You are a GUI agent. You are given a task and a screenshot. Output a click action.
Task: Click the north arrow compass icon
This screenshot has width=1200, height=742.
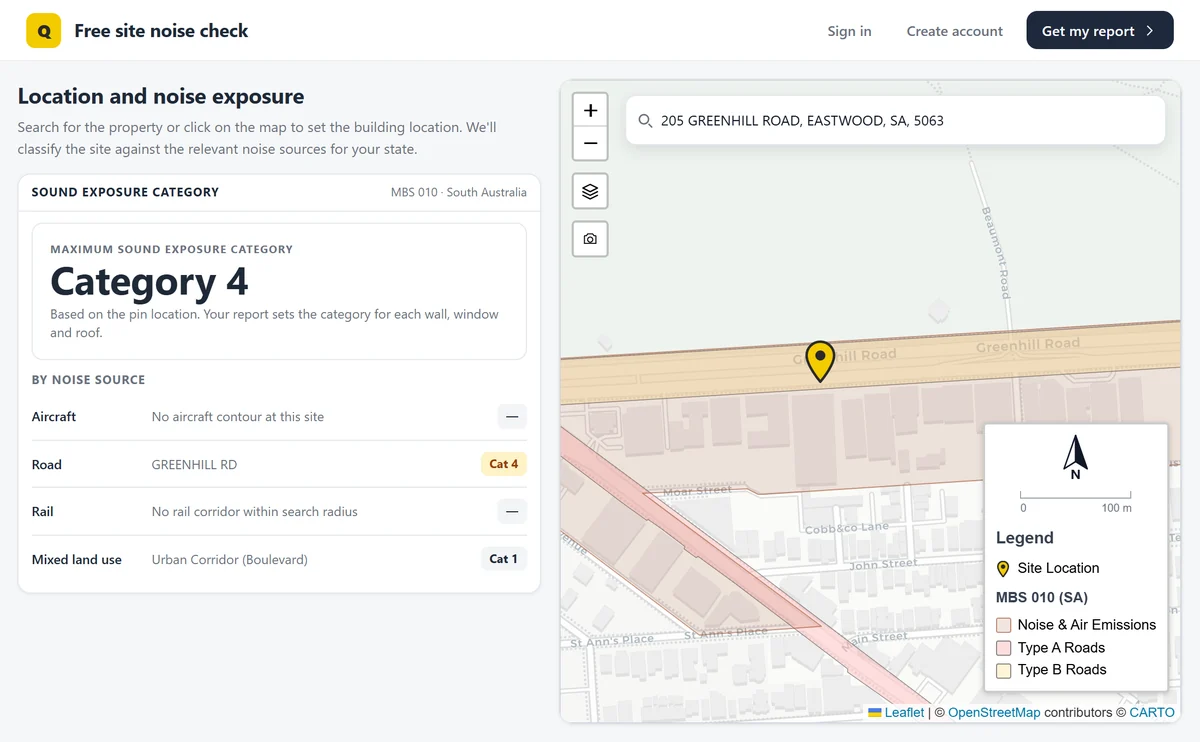coord(1075,456)
